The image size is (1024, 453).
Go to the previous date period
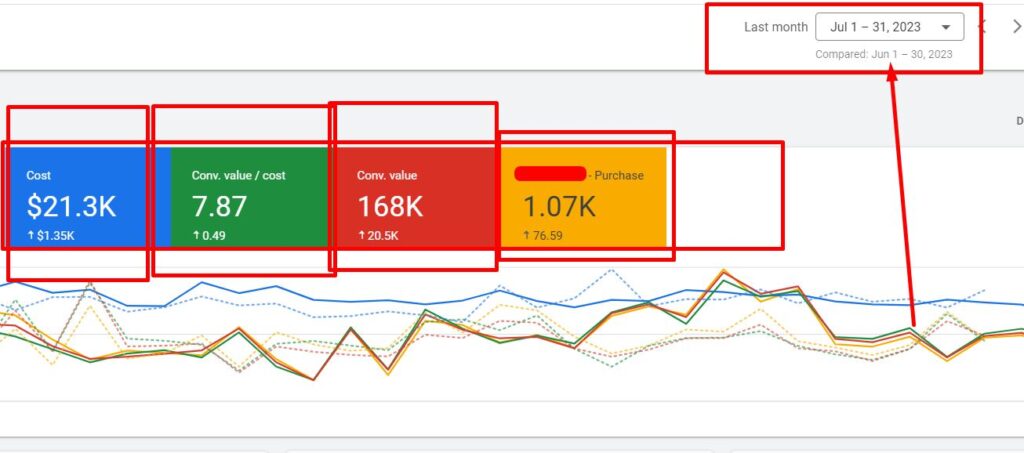[x=982, y=27]
